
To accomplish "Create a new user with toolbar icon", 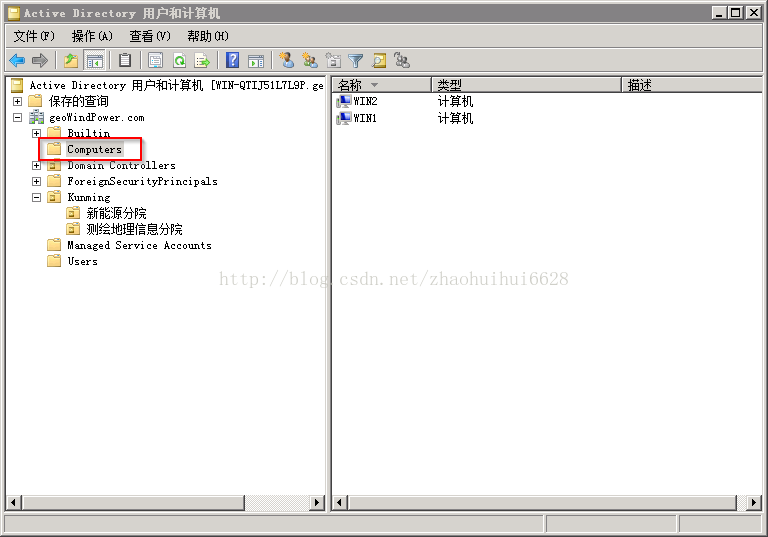I will point(287,60).
